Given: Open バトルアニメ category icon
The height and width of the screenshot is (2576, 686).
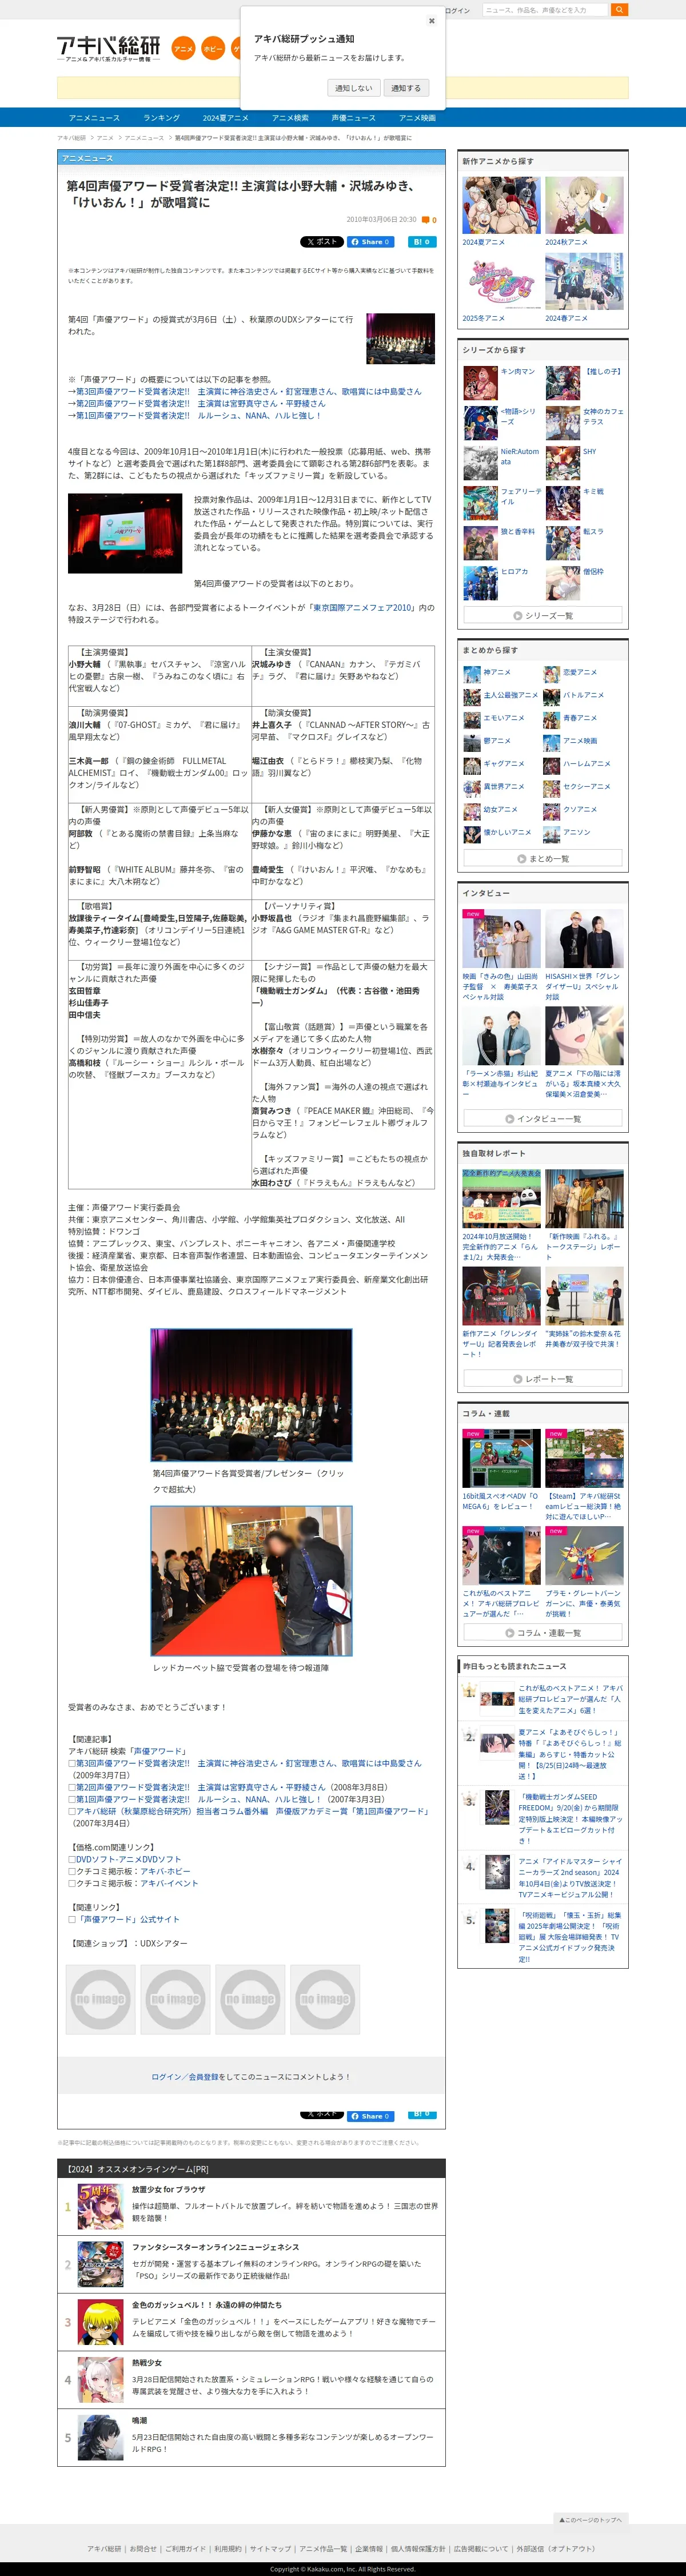Looking at the screenshot, I should click(x=552, y=697).
